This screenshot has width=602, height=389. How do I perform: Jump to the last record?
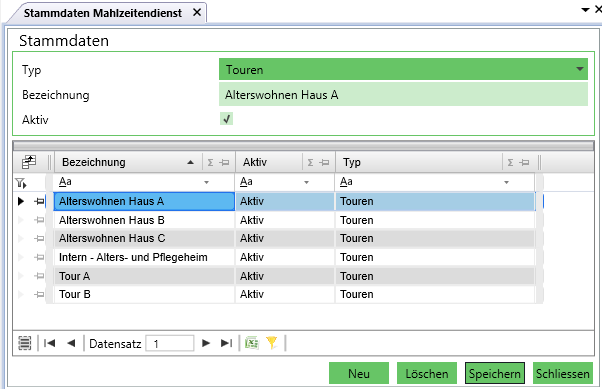227,343
